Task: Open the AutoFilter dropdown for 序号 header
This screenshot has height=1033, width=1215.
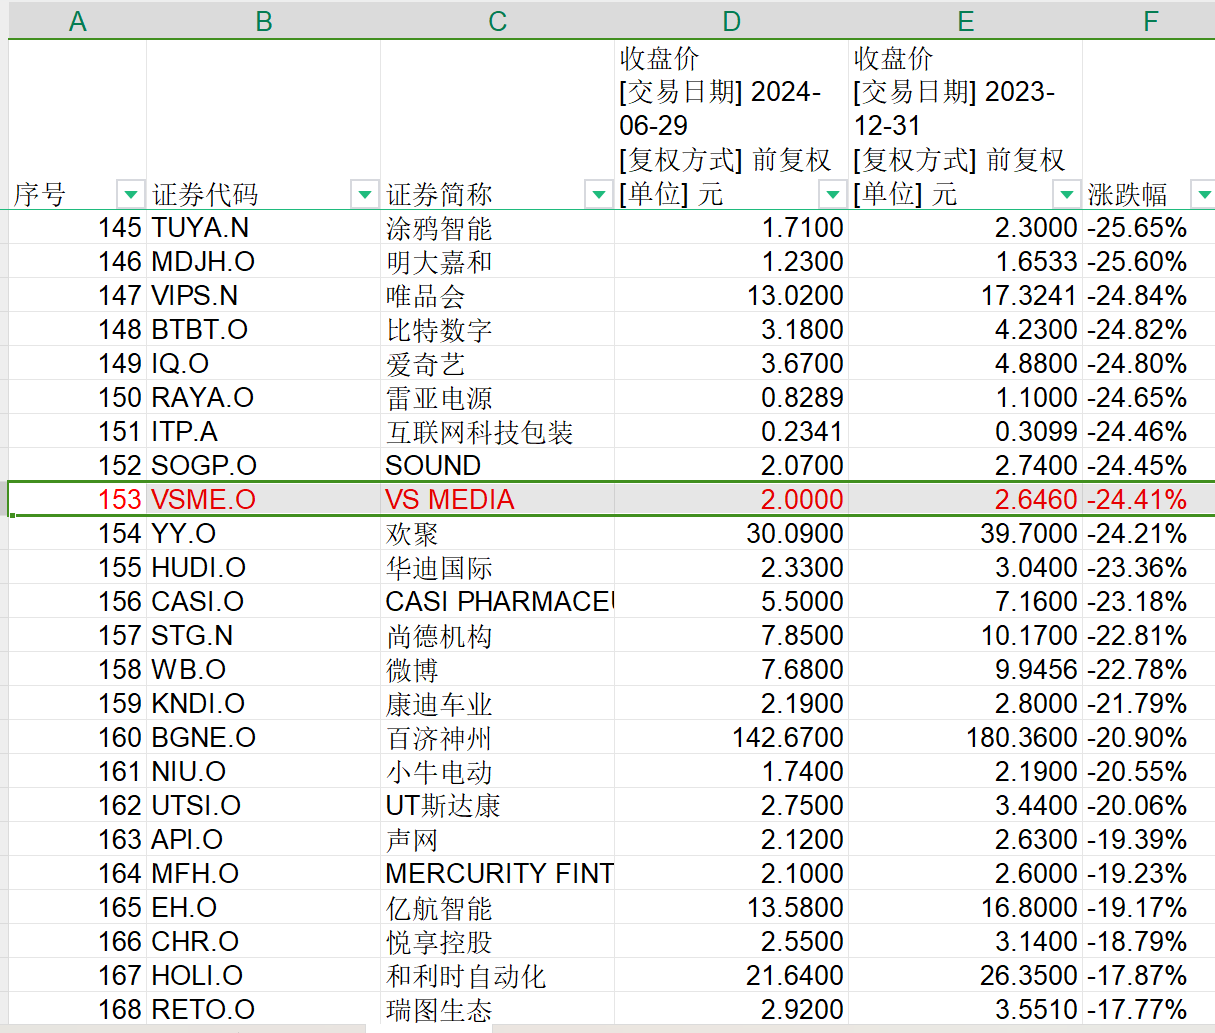Action: pos(130,194)
